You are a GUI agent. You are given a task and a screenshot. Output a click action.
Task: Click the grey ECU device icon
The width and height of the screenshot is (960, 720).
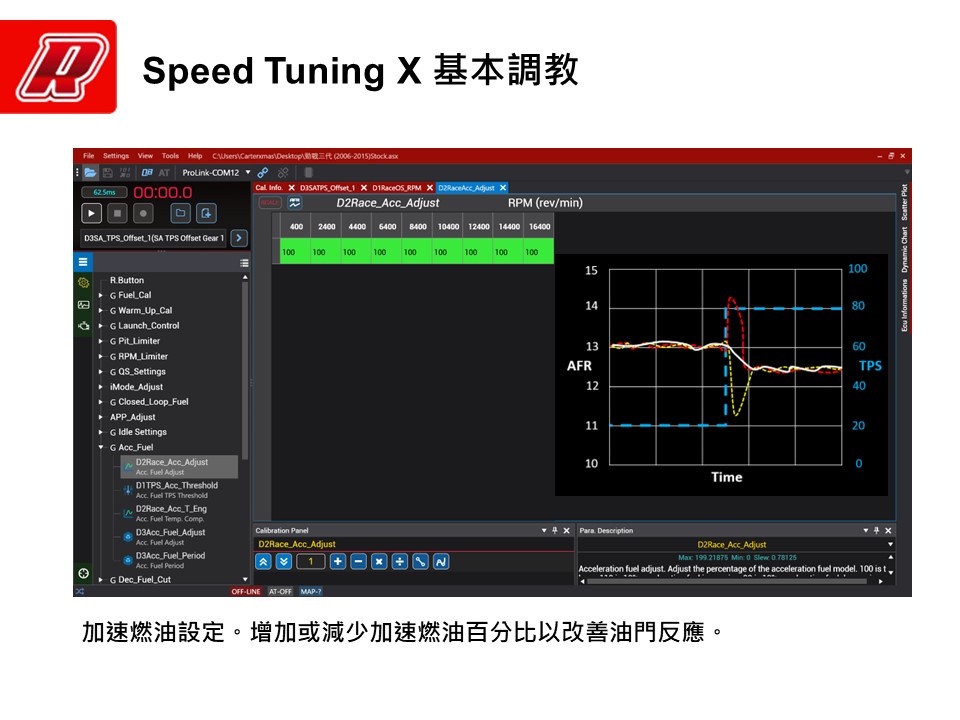click(309, 173)
